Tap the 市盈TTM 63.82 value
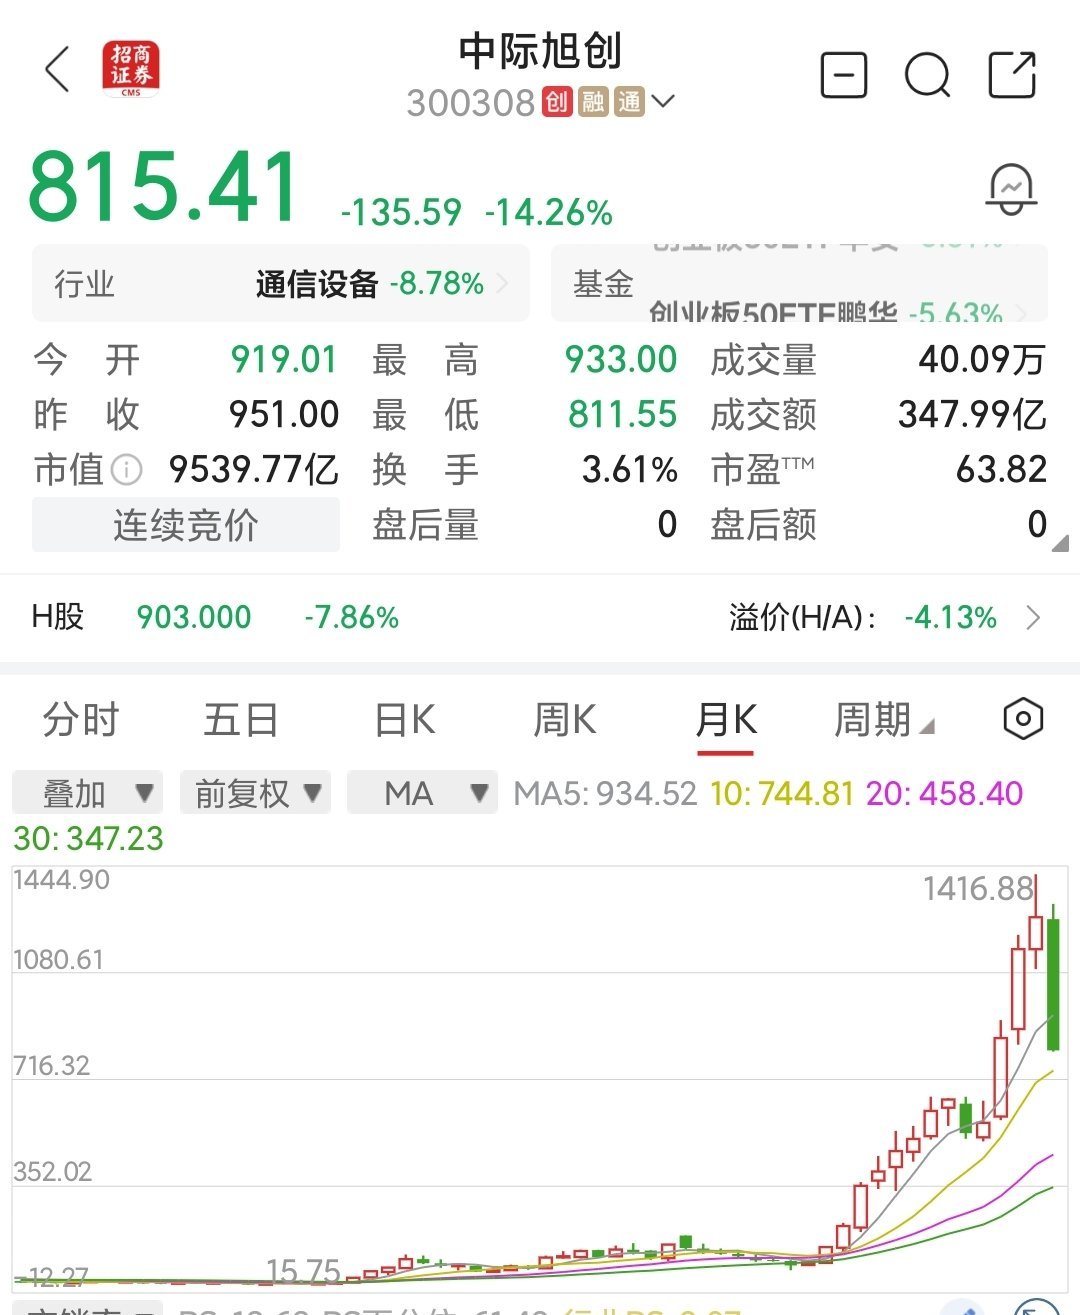 [x=1001, y=469]
